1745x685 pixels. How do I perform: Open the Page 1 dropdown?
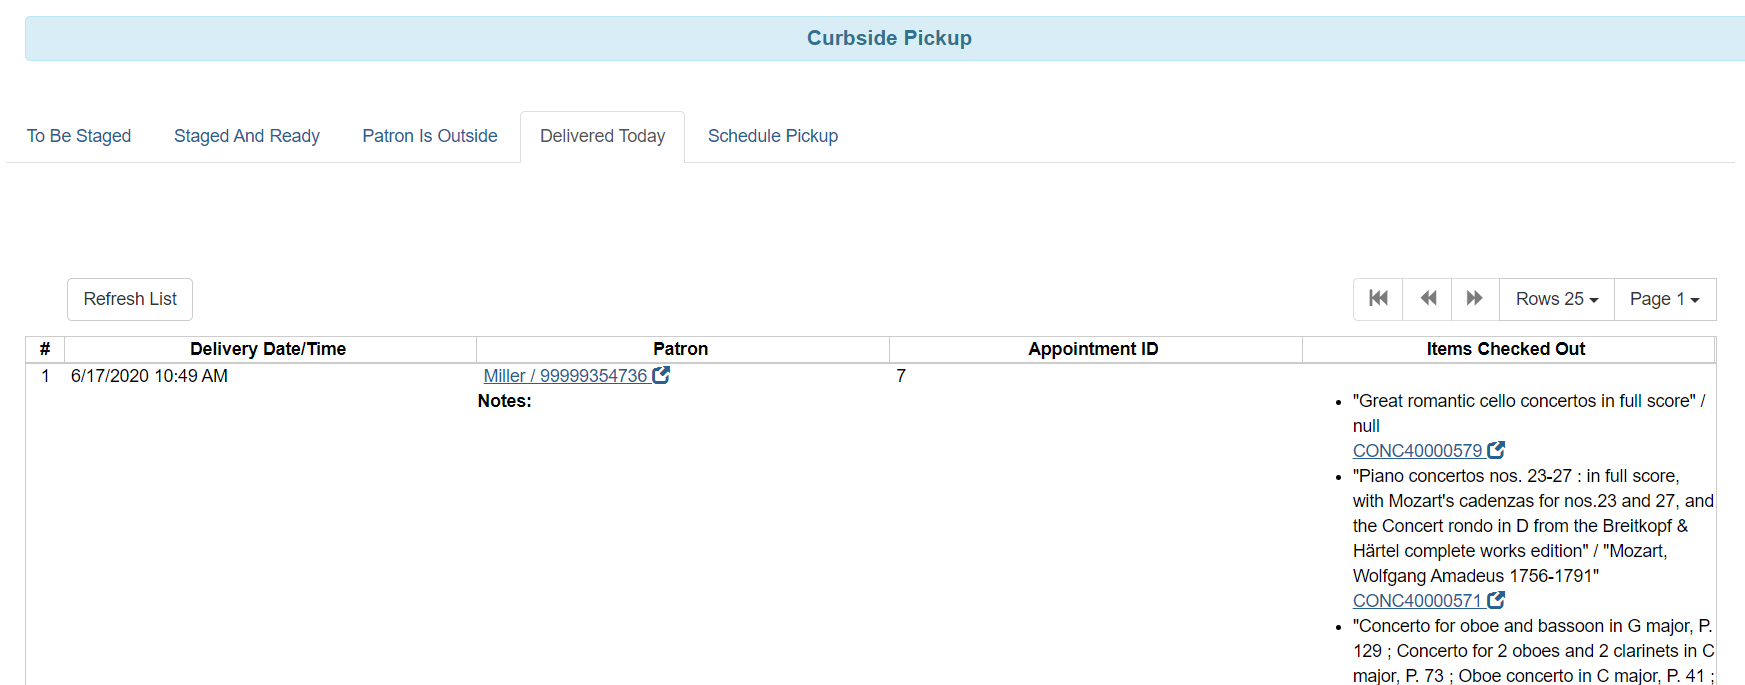tap(1664, 299)
